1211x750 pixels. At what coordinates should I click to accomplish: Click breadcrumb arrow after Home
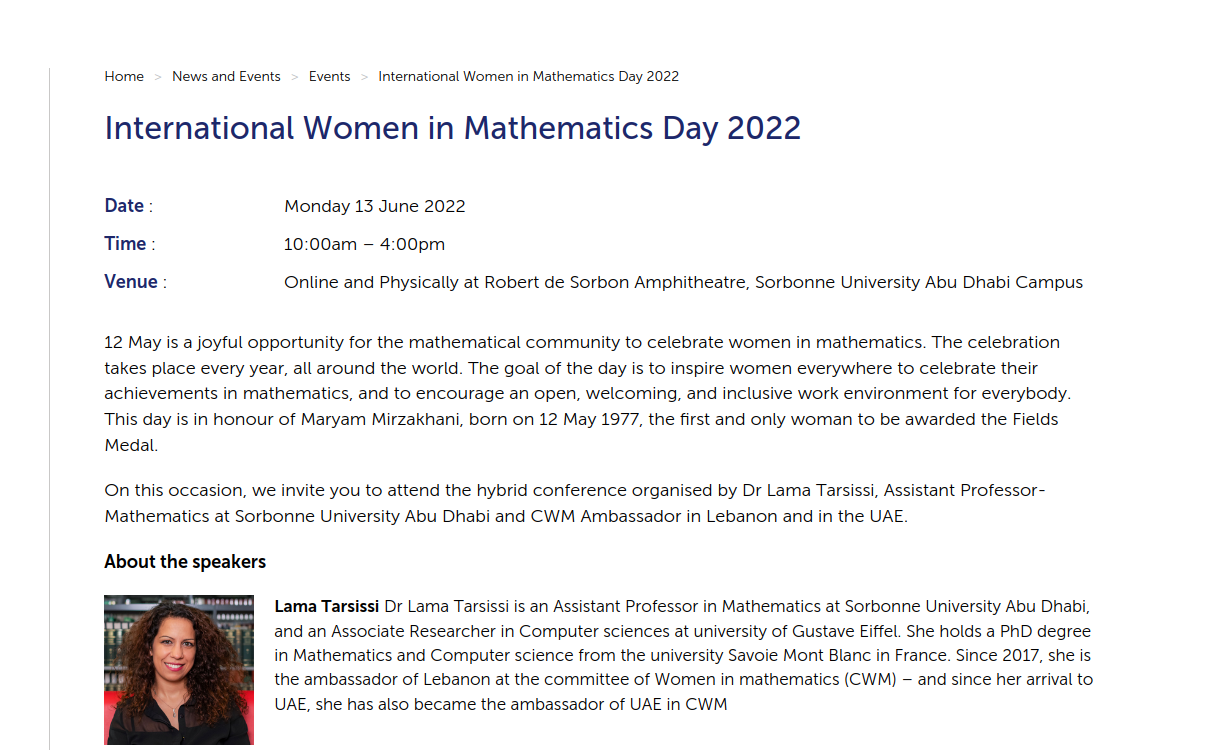tap(158, 77)
